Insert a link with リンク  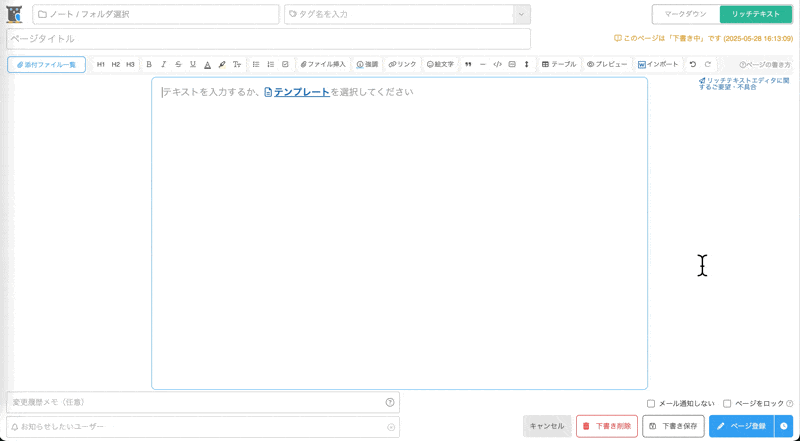403,64
